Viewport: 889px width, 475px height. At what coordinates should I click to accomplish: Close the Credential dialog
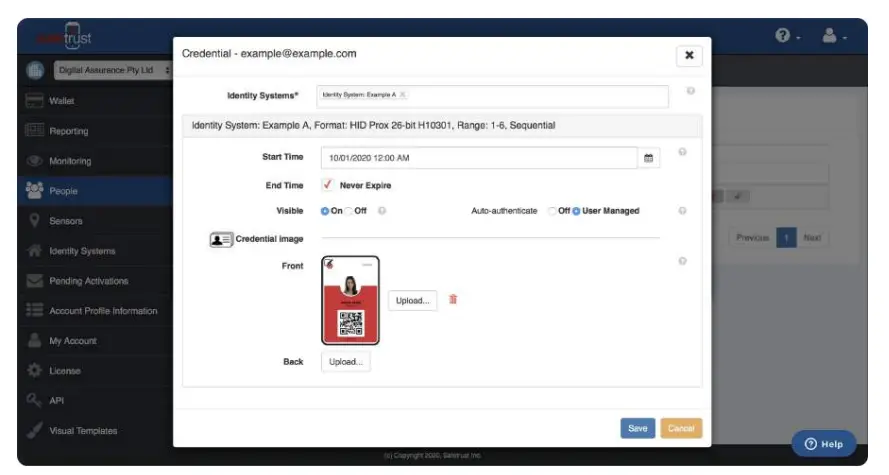(689, 55)
